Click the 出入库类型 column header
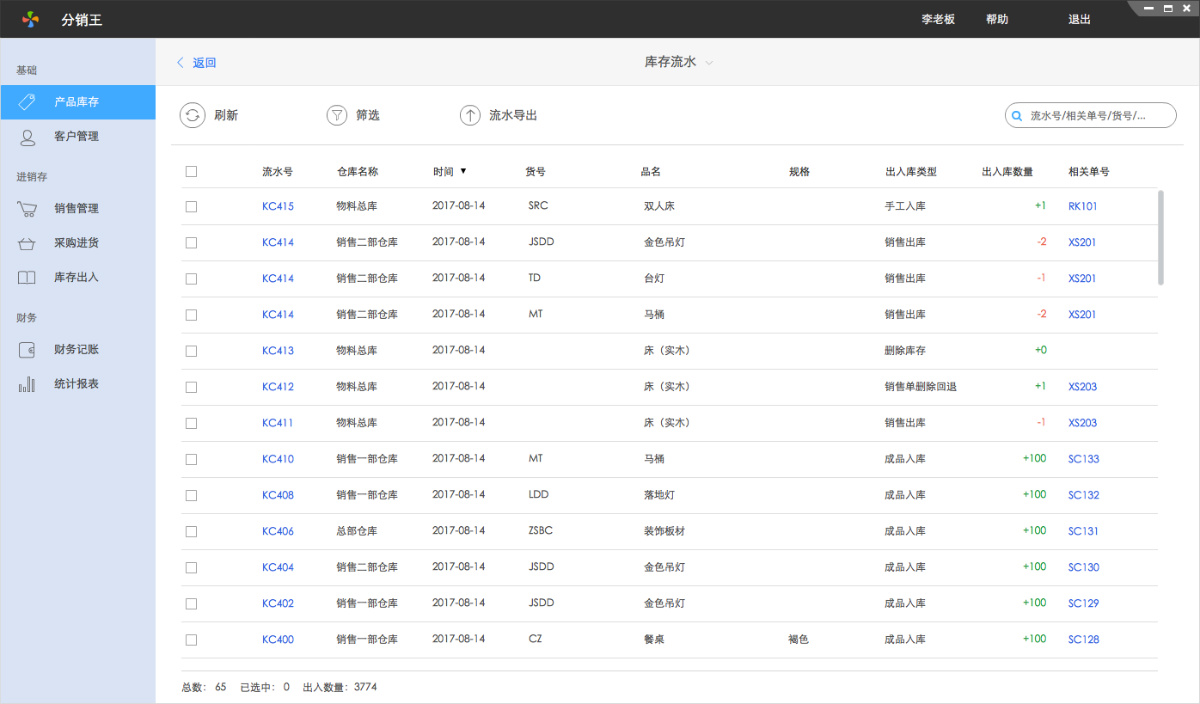 point(910,171)
